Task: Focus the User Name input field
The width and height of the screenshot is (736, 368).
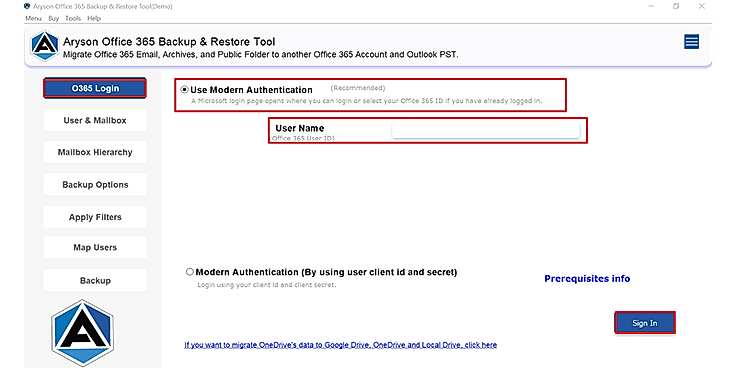Action: 486,131
